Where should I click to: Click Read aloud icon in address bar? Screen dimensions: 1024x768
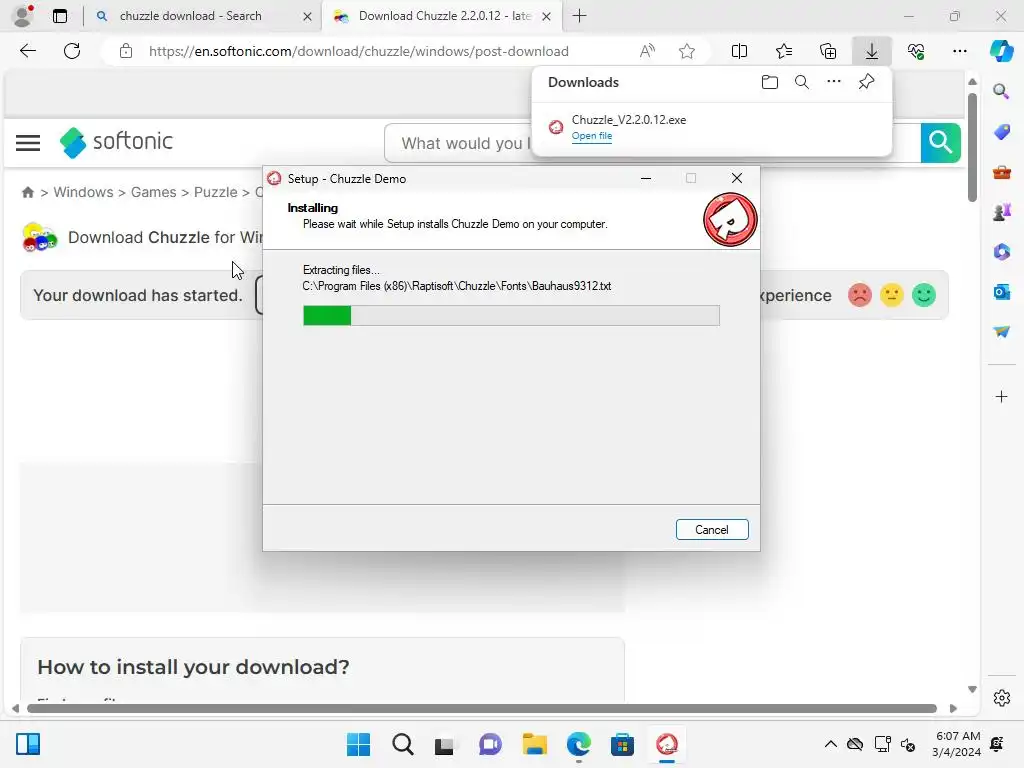click(647, 51)
